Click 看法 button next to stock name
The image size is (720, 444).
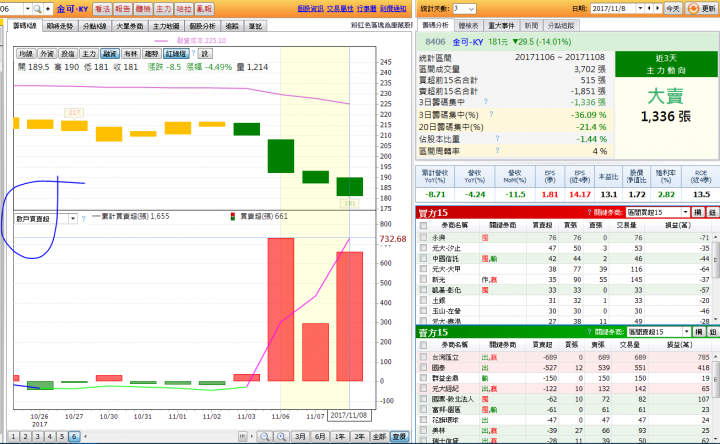[102, 9]
